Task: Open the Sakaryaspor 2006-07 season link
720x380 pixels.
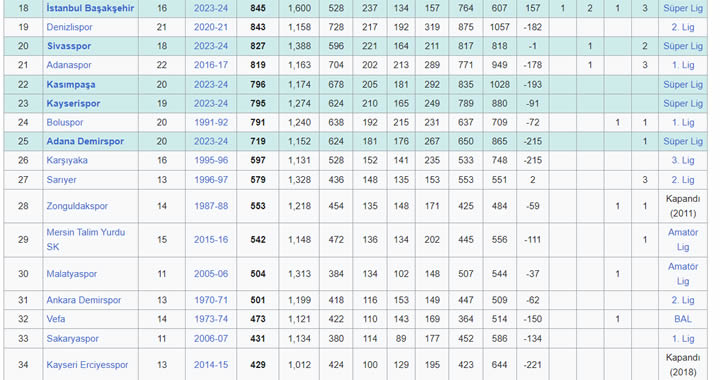Action: [x=211, y=339]
